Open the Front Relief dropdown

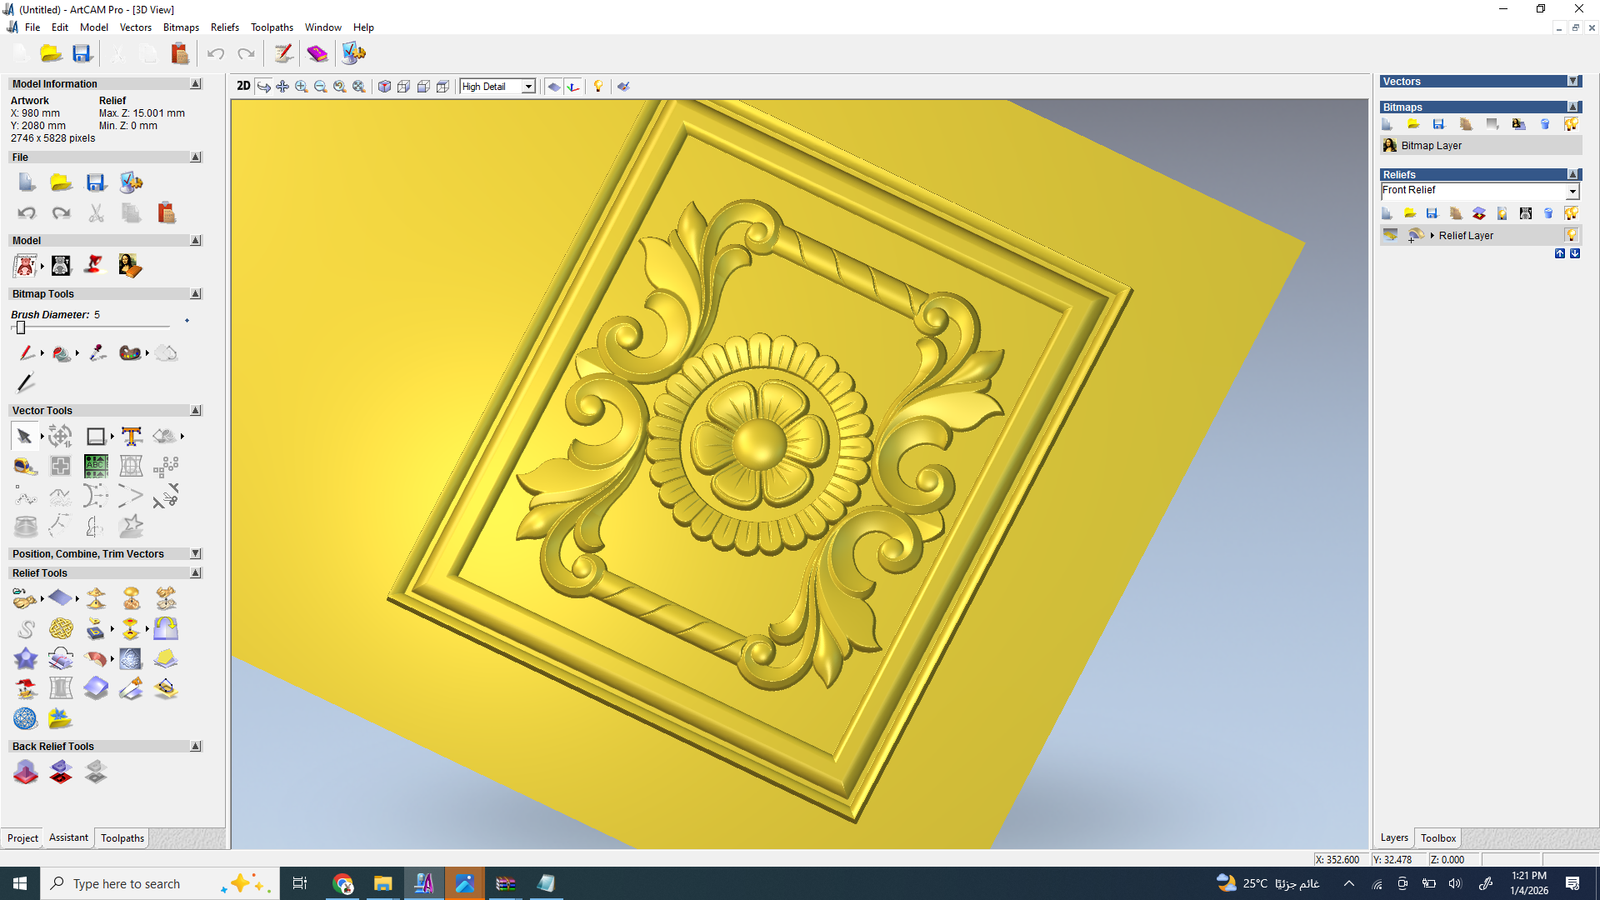pyautogui.click(x=1572, y=191)
